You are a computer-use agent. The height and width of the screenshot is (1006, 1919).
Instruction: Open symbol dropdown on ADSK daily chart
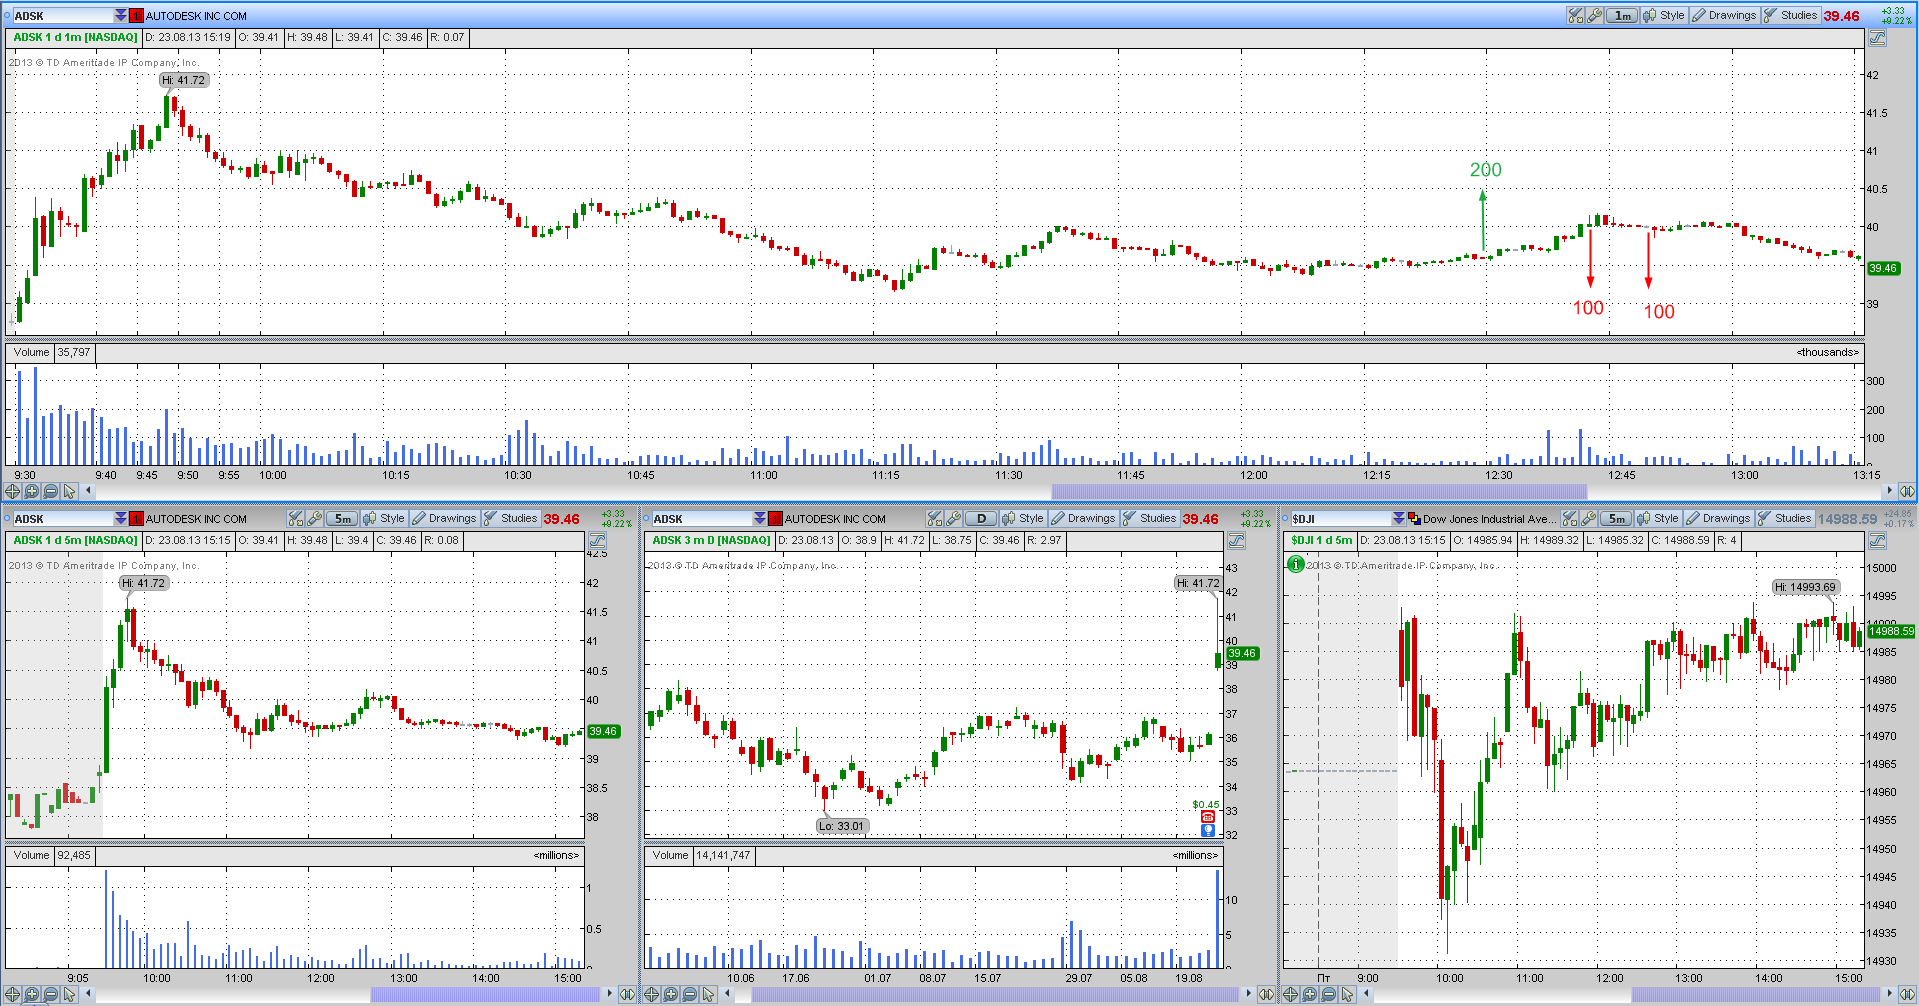760,518
